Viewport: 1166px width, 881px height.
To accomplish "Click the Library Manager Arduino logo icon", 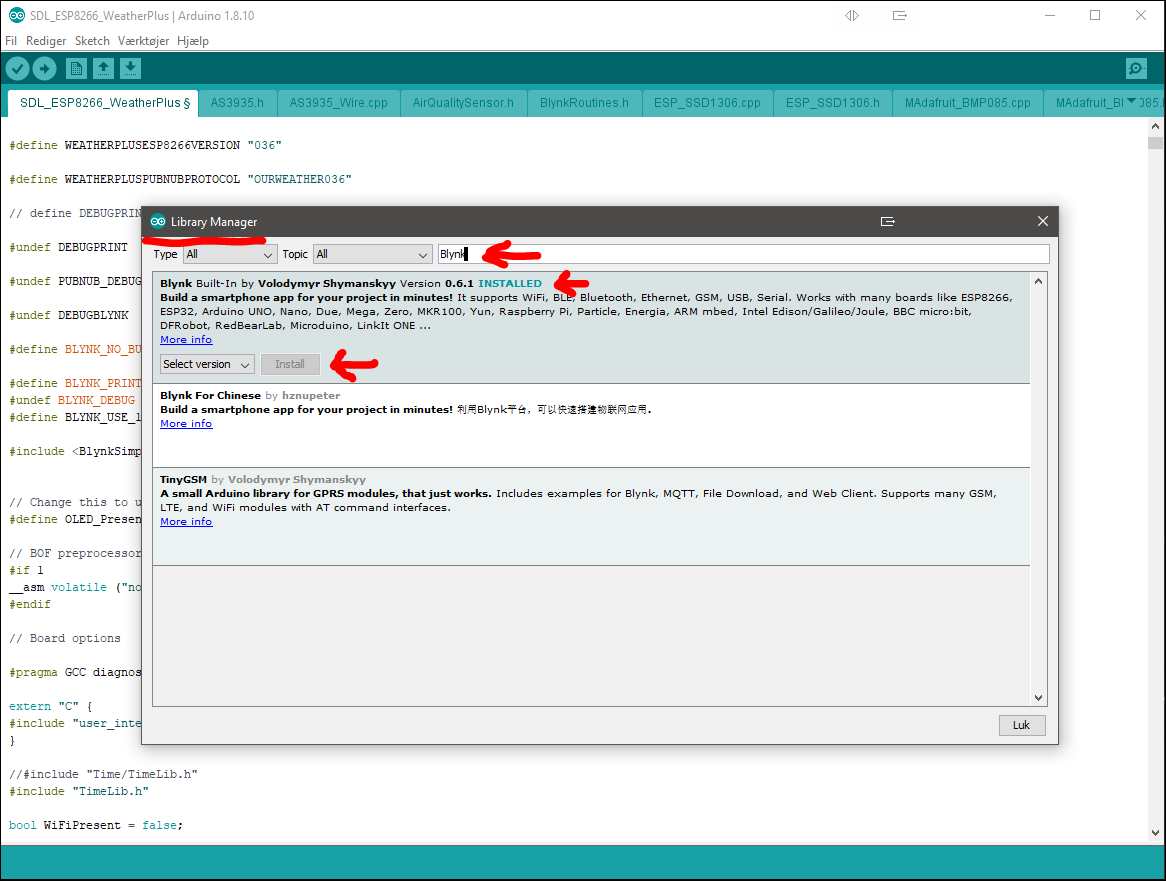I will point(158,222).
